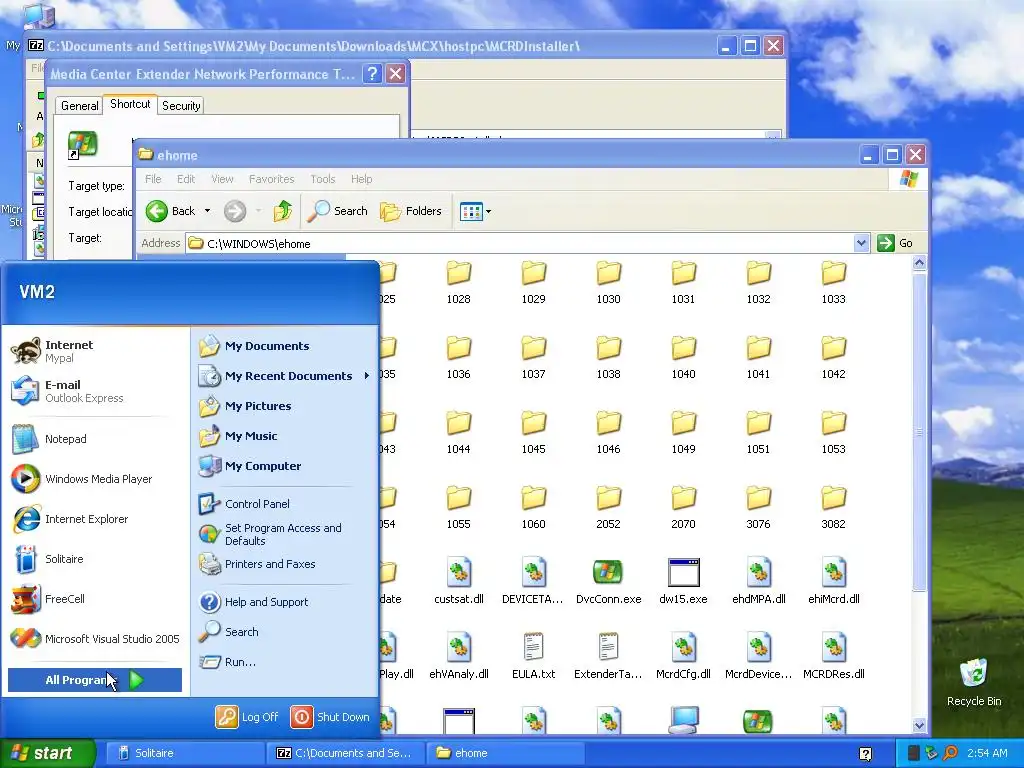Select the Shortcut tab in properties dialog

click(x=130, y=104)
